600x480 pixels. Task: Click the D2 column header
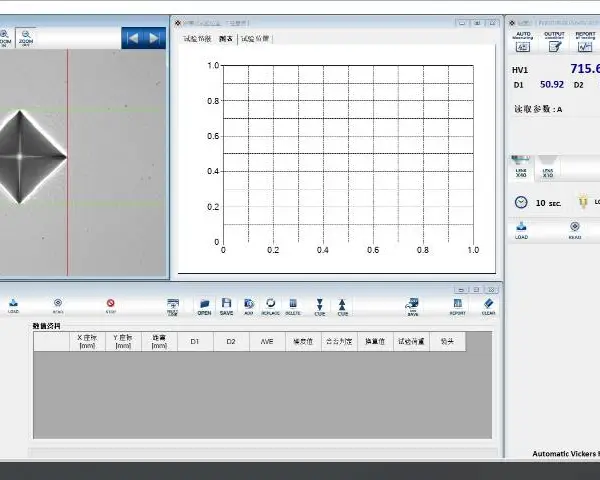(x=231, y=341)
